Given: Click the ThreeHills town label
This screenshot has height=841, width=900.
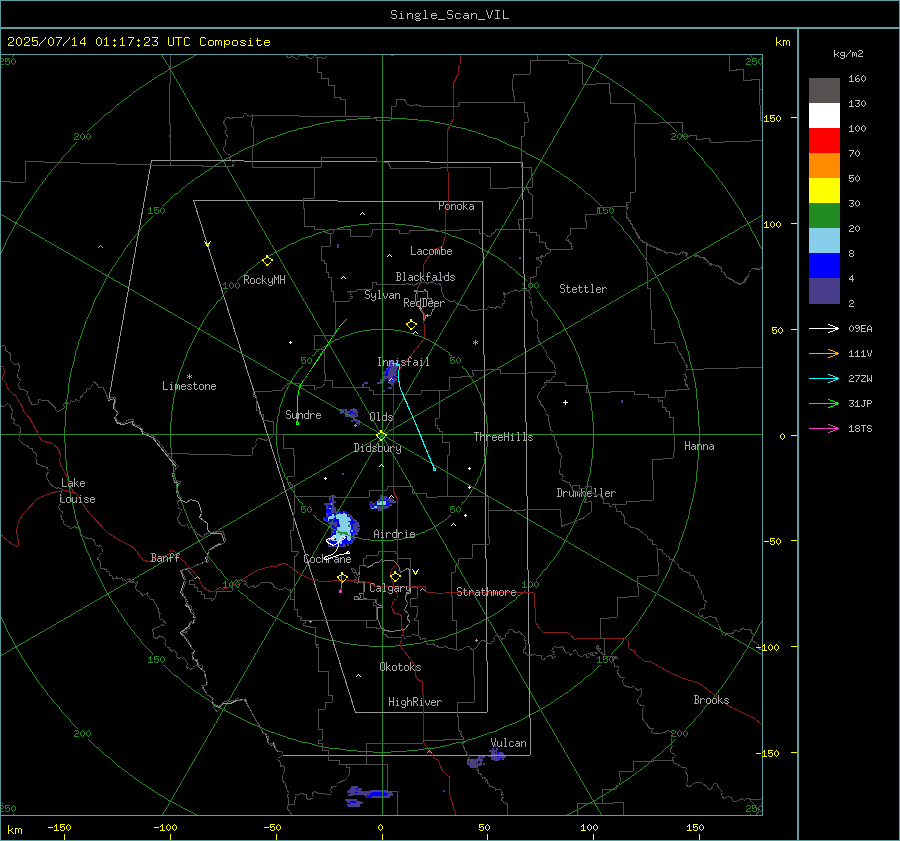Looking at the screenshot, I should 503,437.
